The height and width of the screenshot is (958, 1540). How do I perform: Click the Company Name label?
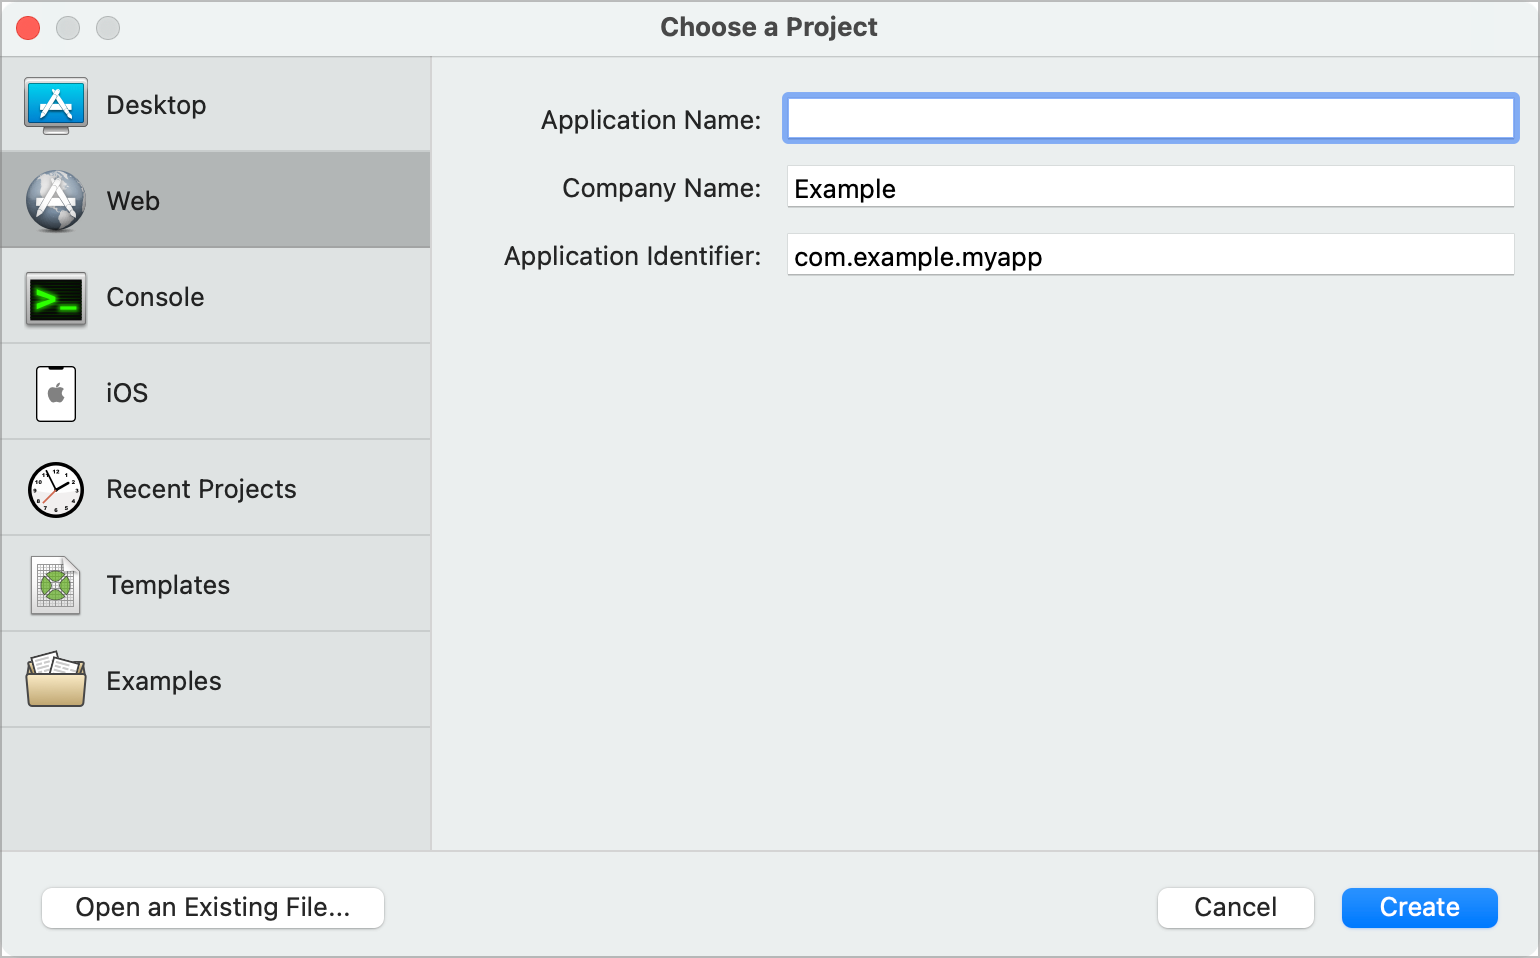pyautogui.click(x=662, y=188)
